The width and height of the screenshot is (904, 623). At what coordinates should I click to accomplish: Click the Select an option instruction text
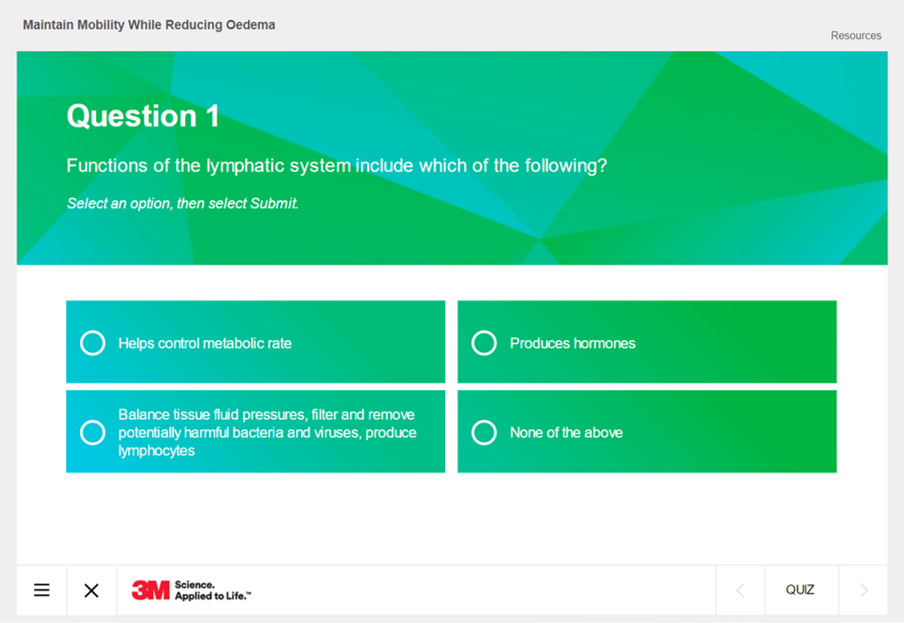tap(183, 203)
